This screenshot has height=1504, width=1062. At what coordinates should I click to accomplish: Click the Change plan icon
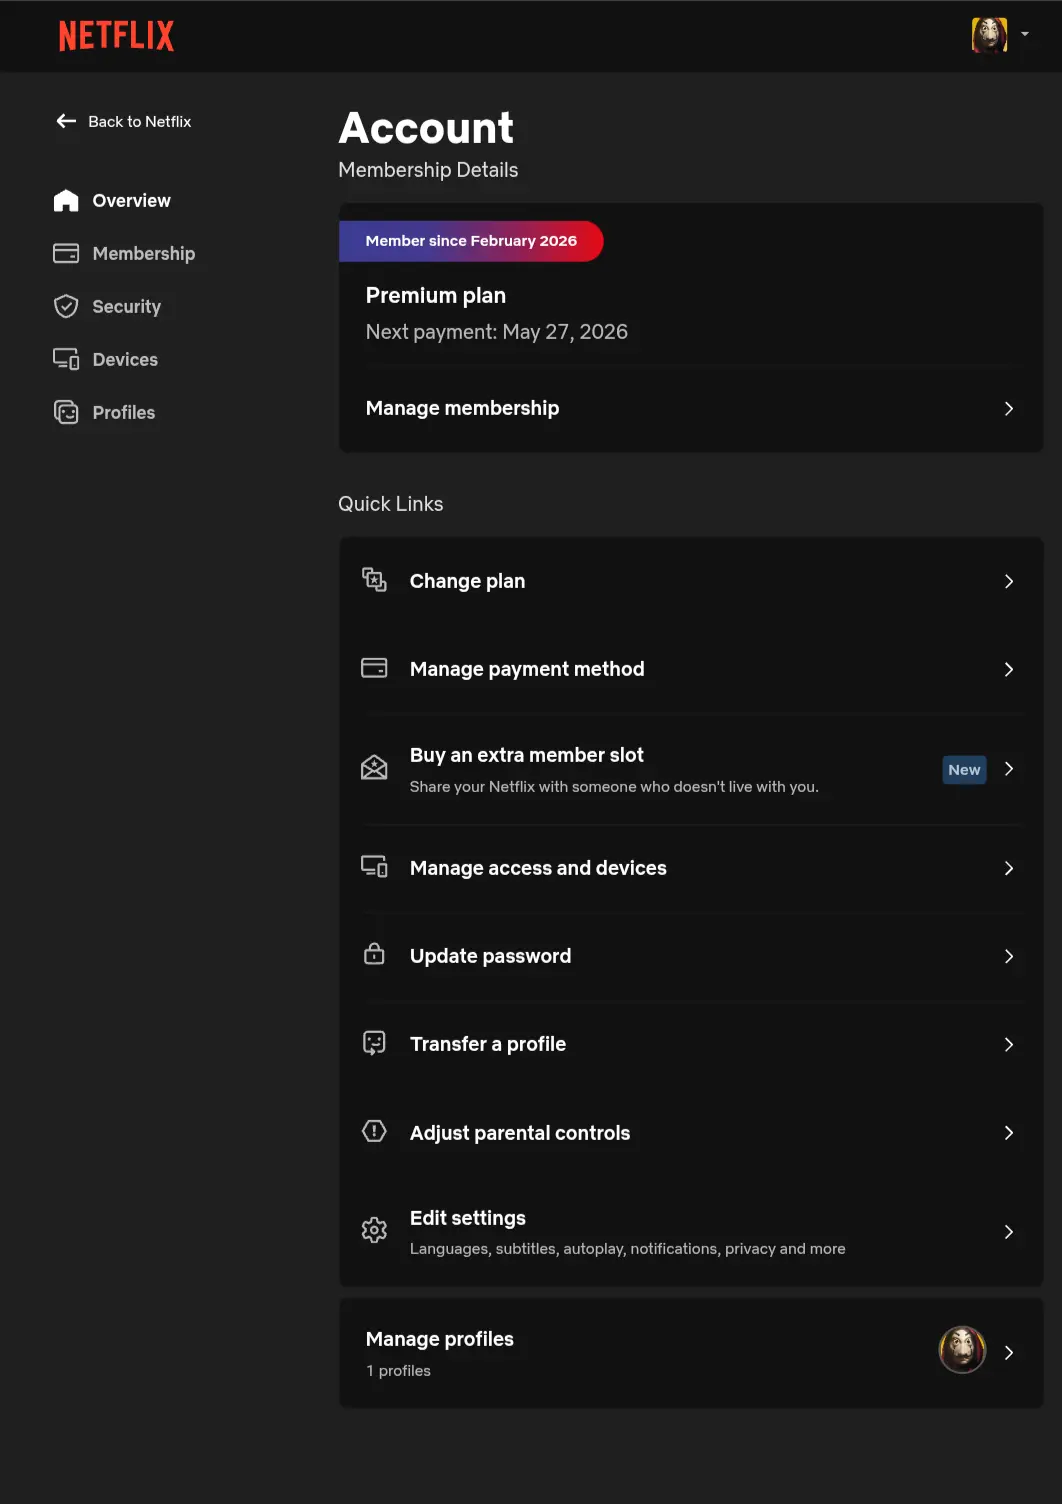(x=374, y=580)
